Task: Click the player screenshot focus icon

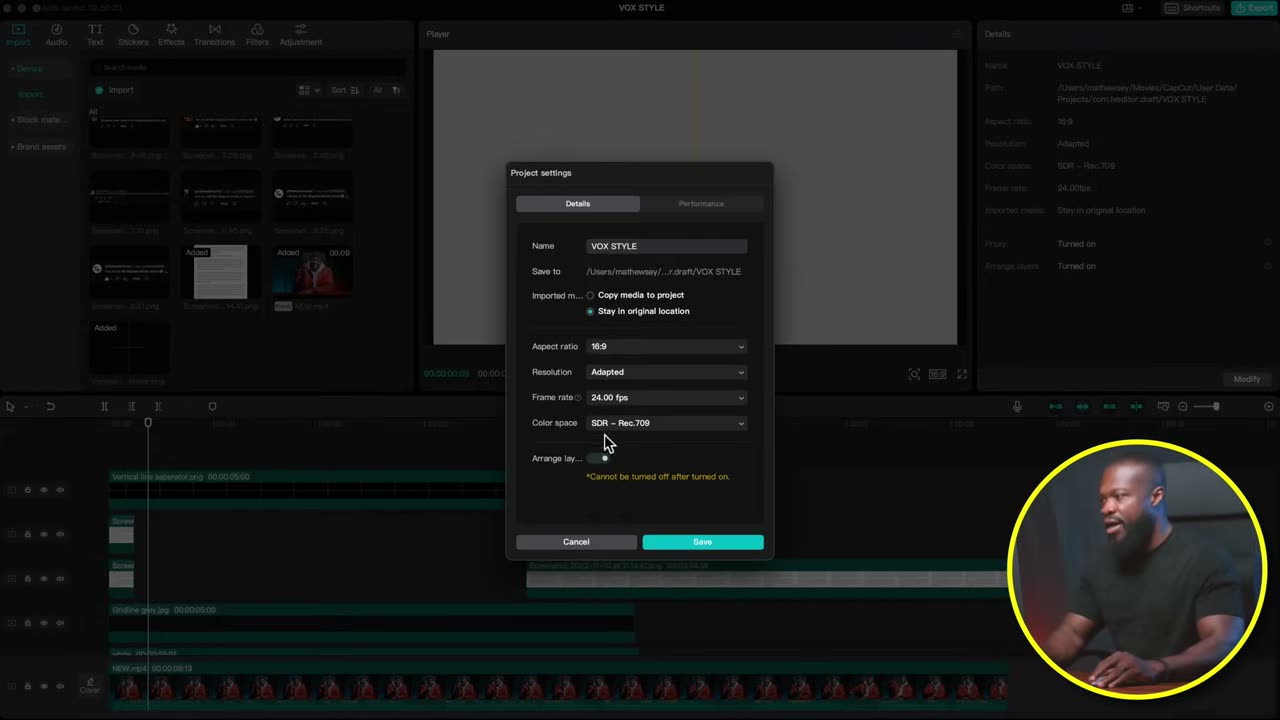Action: pyautogui.click(x=914, y=374)
